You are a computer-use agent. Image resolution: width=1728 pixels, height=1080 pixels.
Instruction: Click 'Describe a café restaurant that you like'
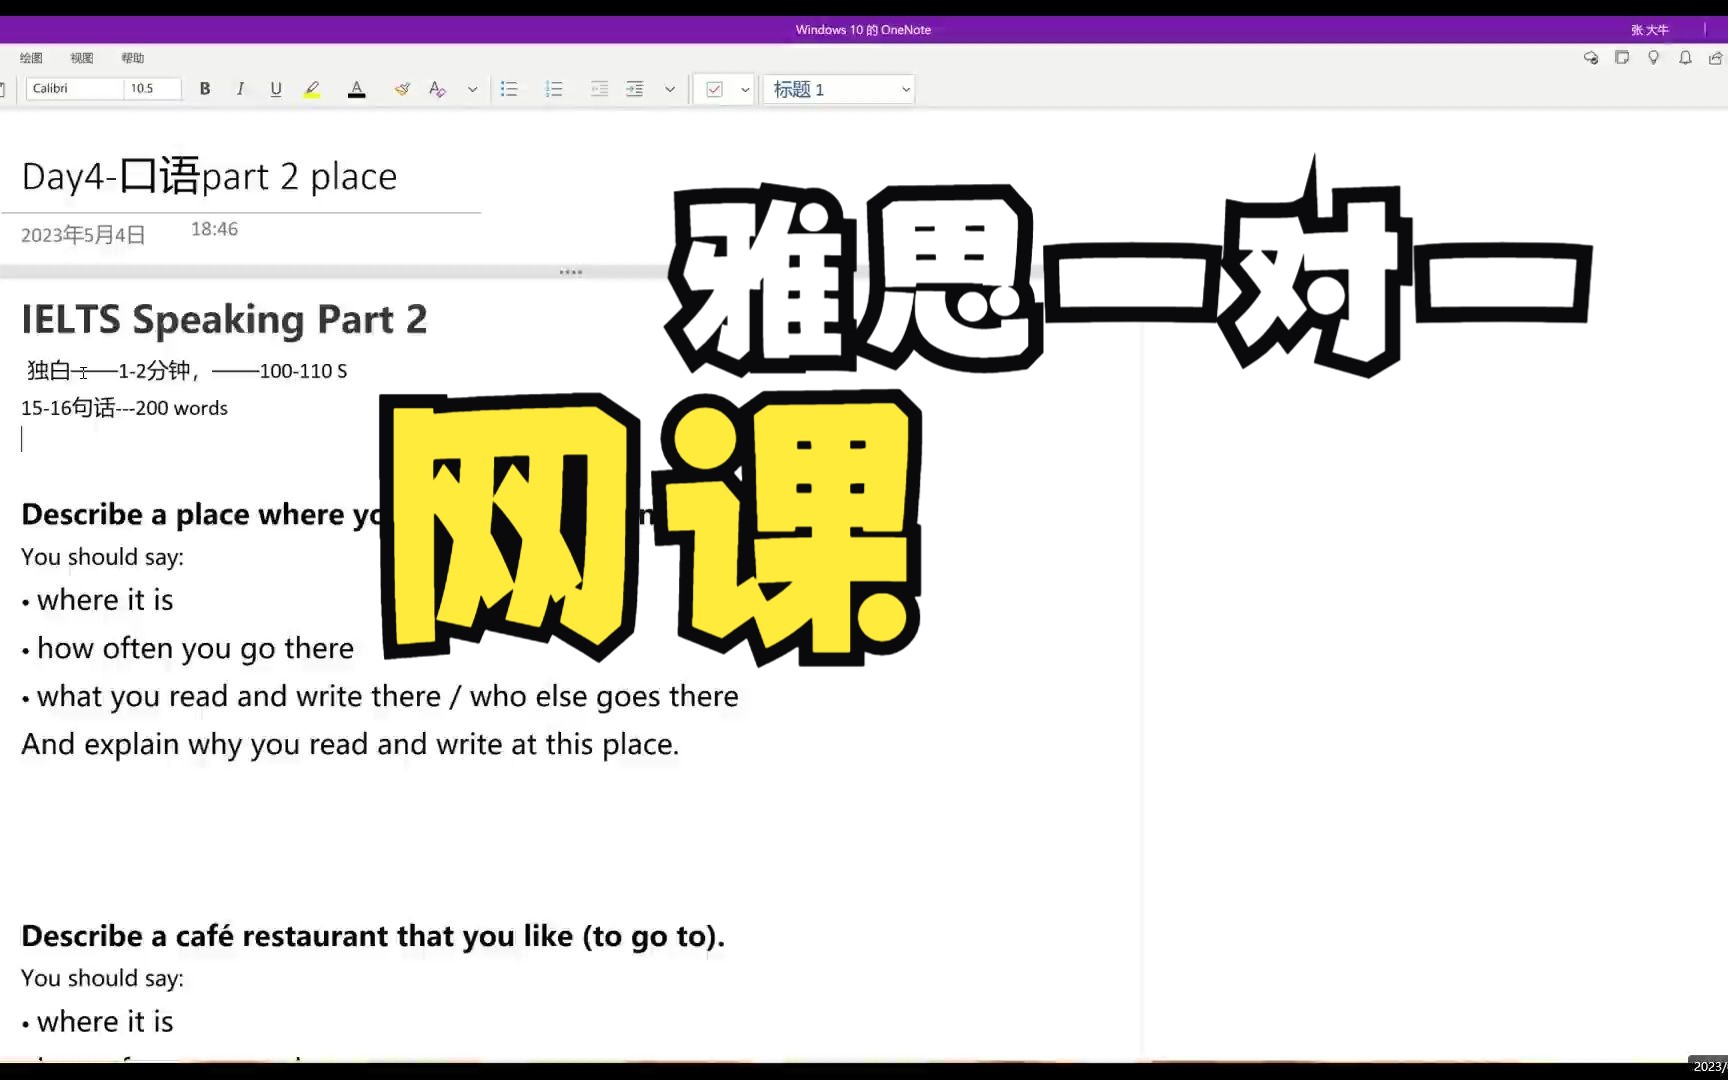pyautogui.click(x=372, y=936)
